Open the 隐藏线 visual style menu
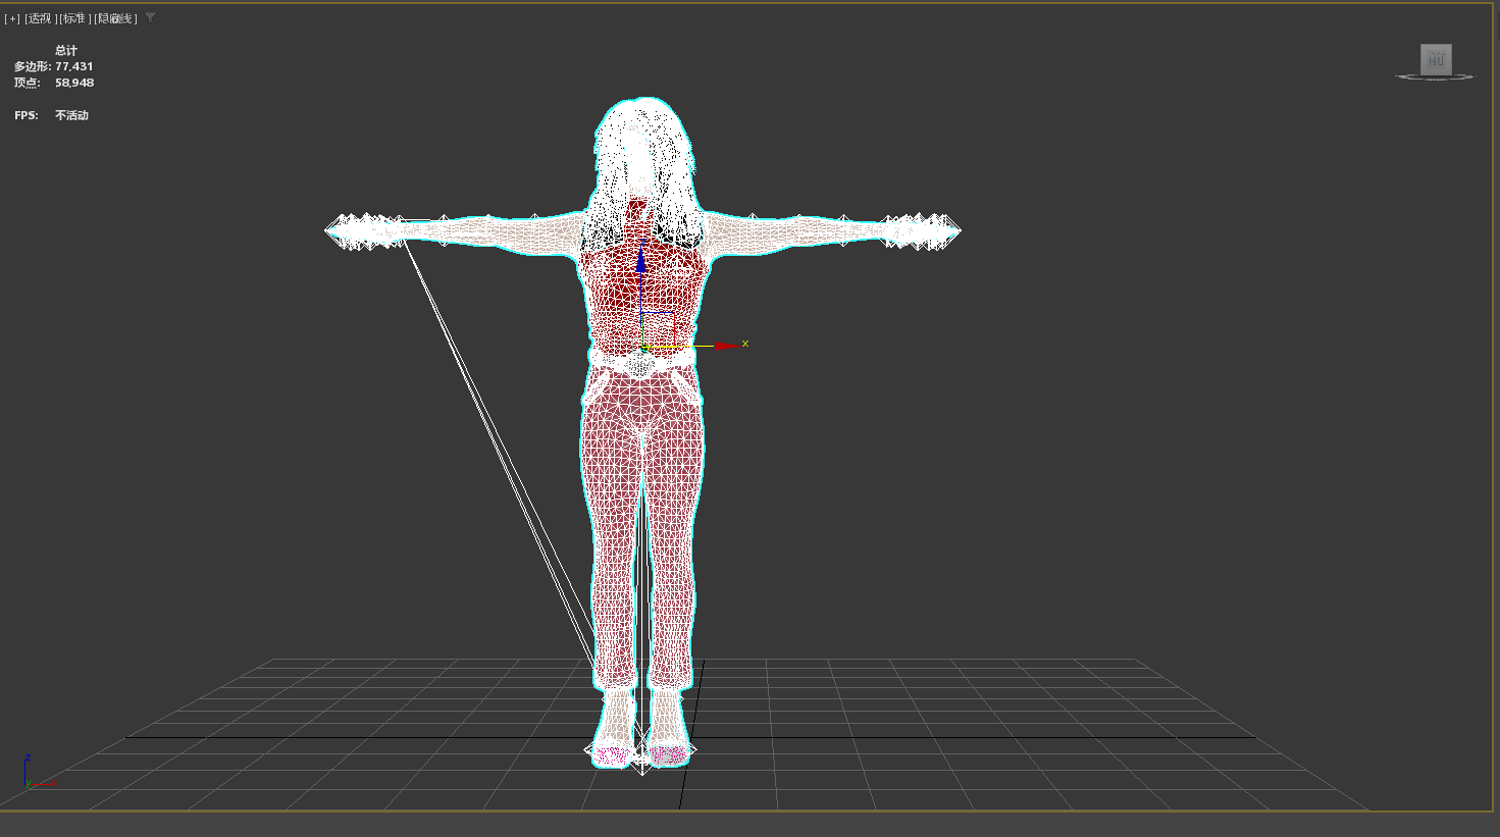 pyautogui.click(x=116, y=19)
